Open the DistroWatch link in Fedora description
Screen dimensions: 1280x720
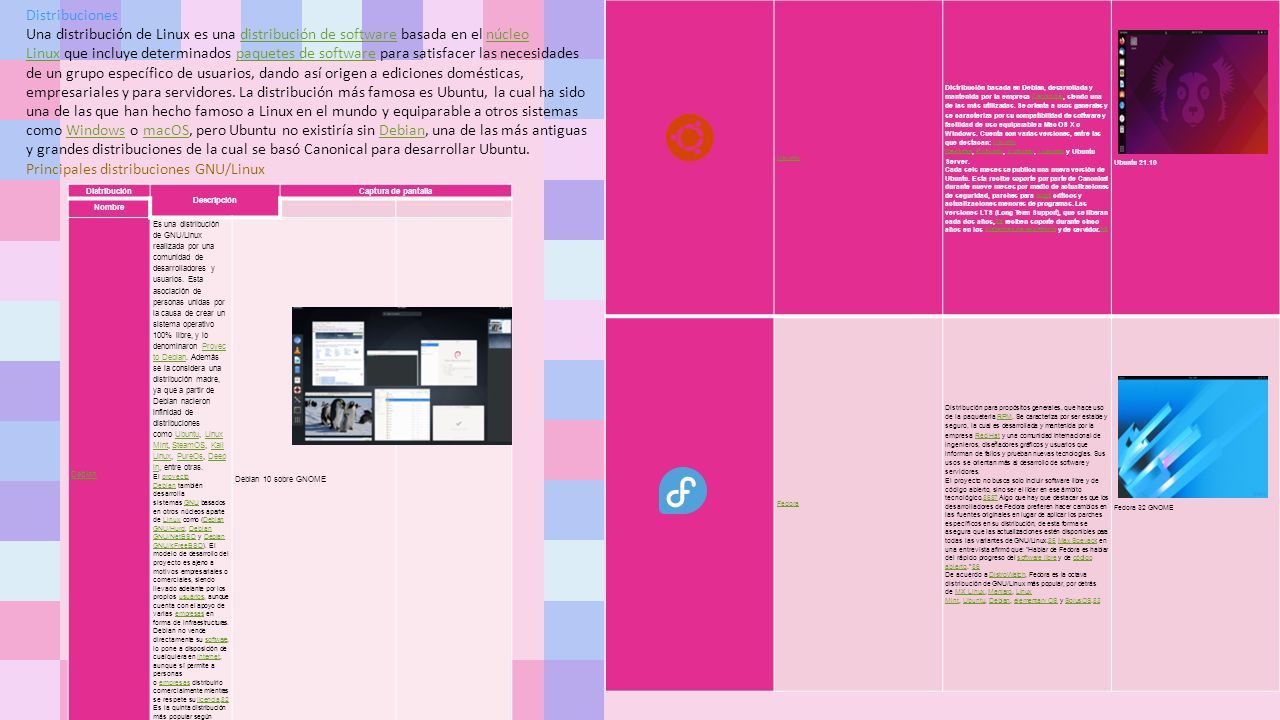1007,574
